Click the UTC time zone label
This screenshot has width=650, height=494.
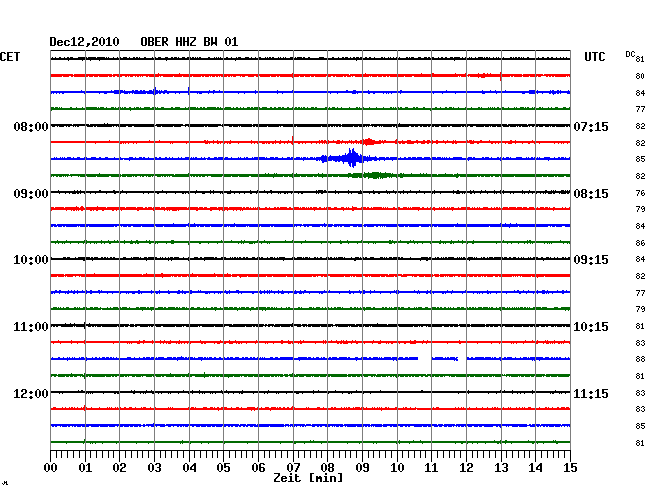594,57
